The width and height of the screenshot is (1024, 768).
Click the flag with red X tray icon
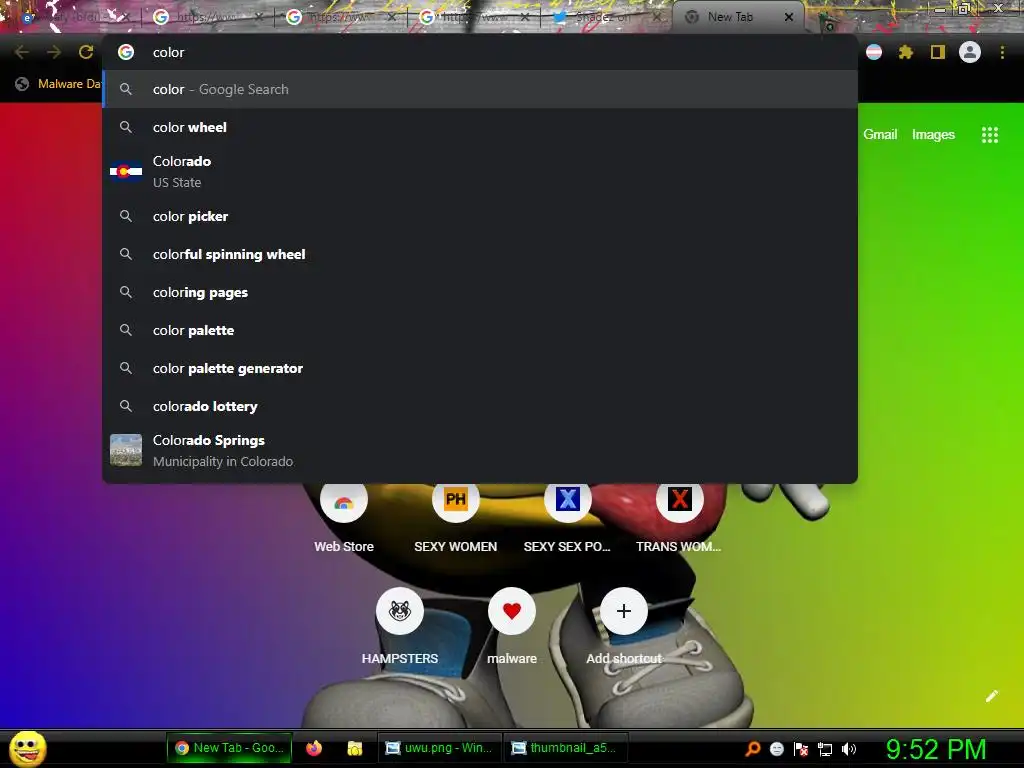801,749
